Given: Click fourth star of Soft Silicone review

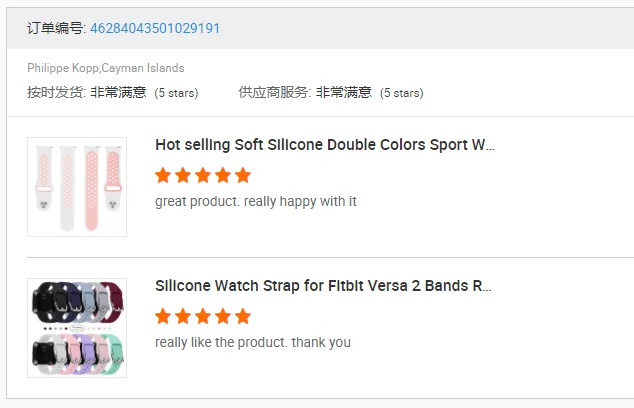Looking at the screenshot, I should [222, 176].
